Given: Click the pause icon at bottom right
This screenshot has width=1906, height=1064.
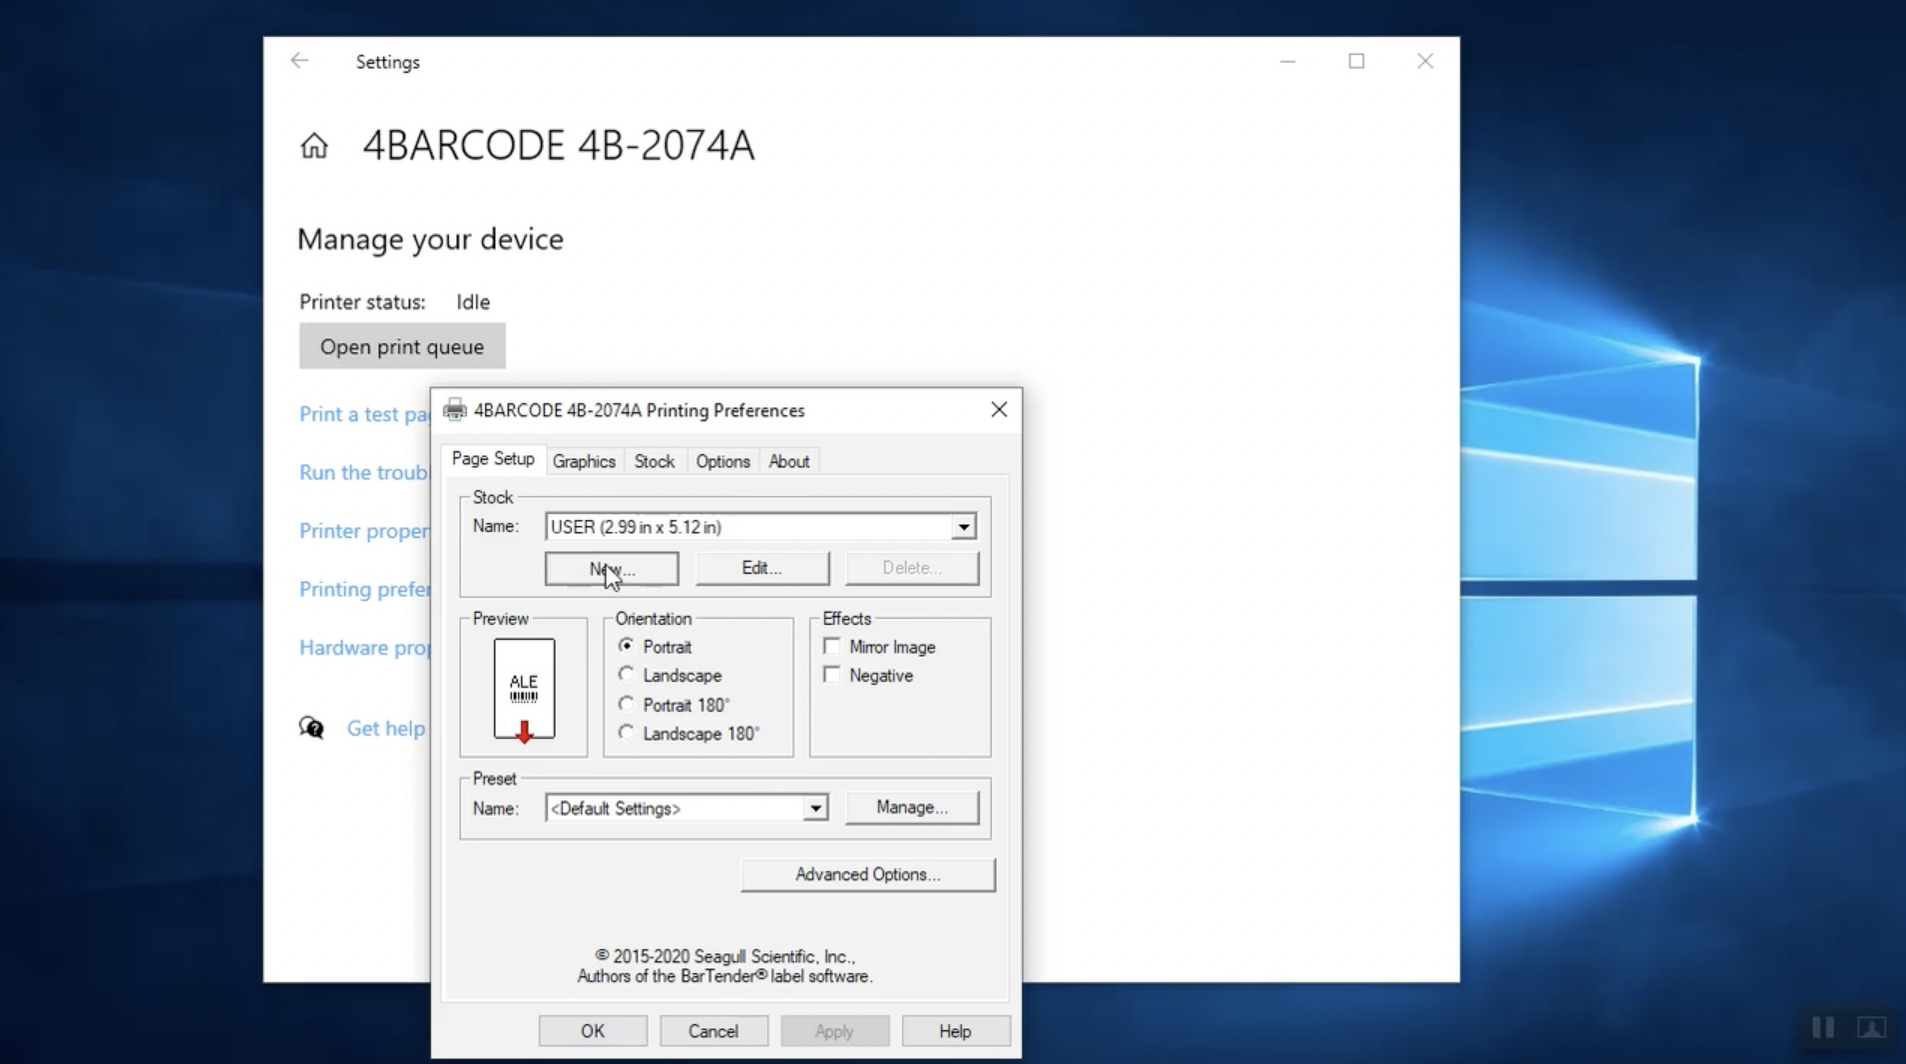Looking at the screenshot, I should tap(1822, 1027).
